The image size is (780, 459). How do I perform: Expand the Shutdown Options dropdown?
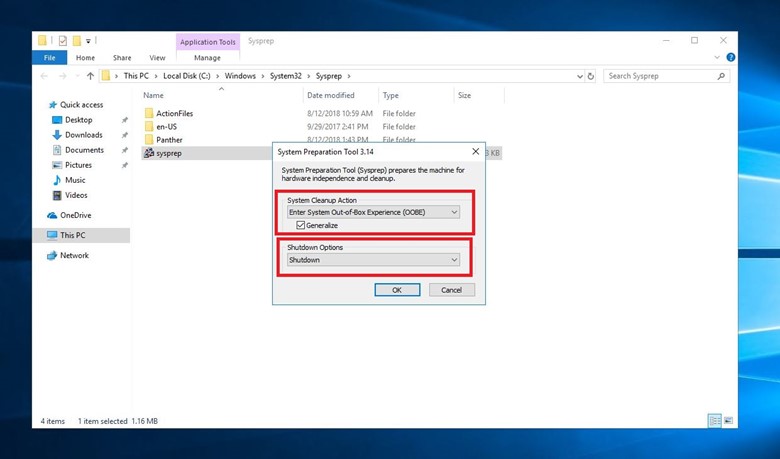coord(372,260)
